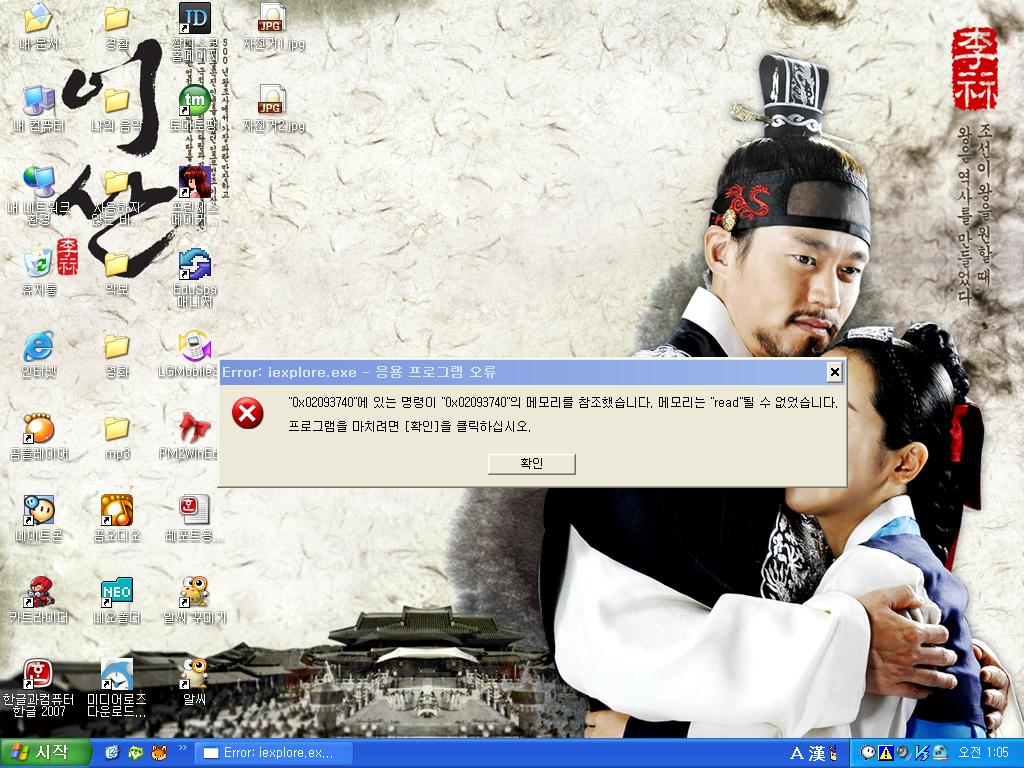
Task: Select the 프린세스 메이커 game shortcut
Action: 195,195
